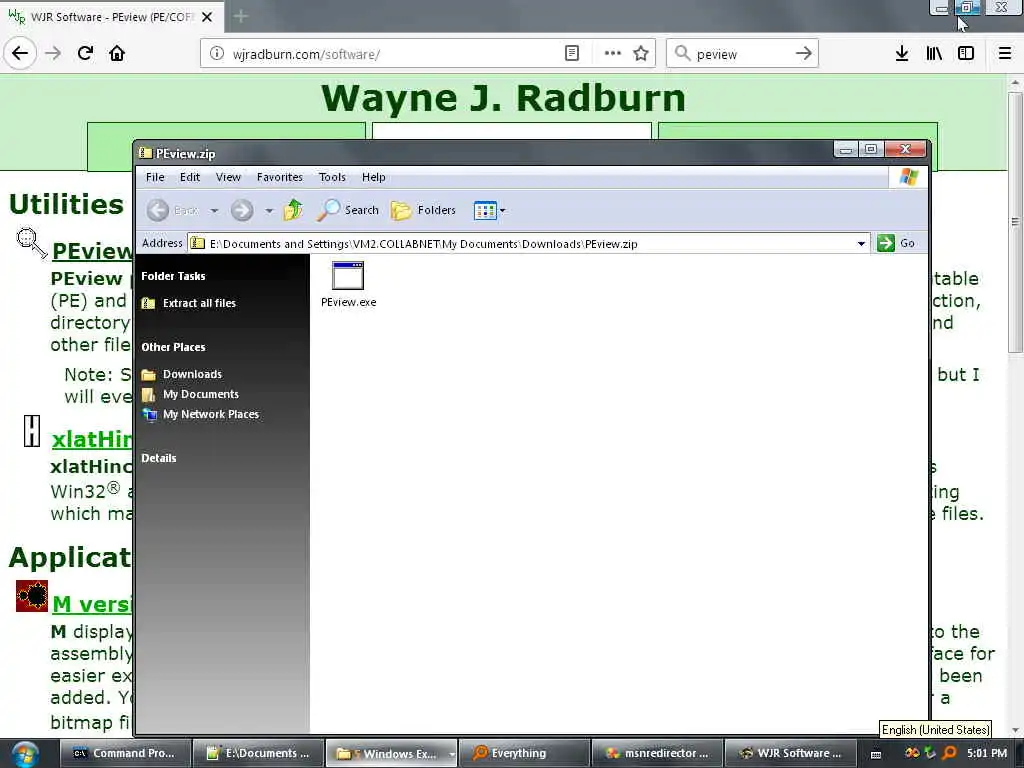Open Firefox downloads panel
Screen dimensions: 1024x768
[x=902, y=53]
